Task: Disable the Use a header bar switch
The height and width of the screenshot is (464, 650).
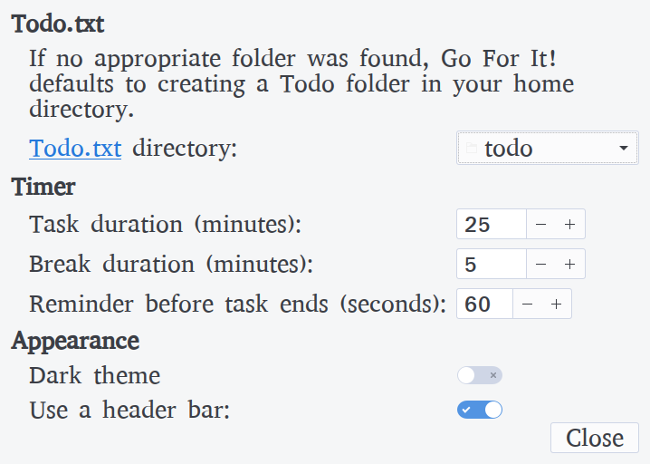Action: (x=480, y=409)
